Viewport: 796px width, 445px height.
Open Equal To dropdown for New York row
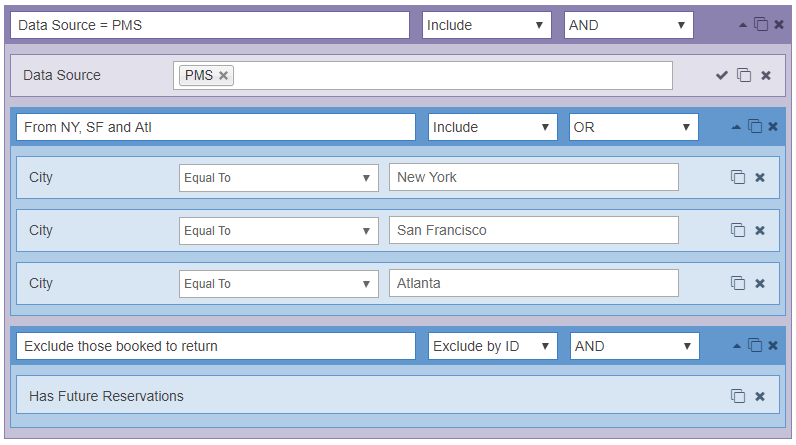pos(279,178)
